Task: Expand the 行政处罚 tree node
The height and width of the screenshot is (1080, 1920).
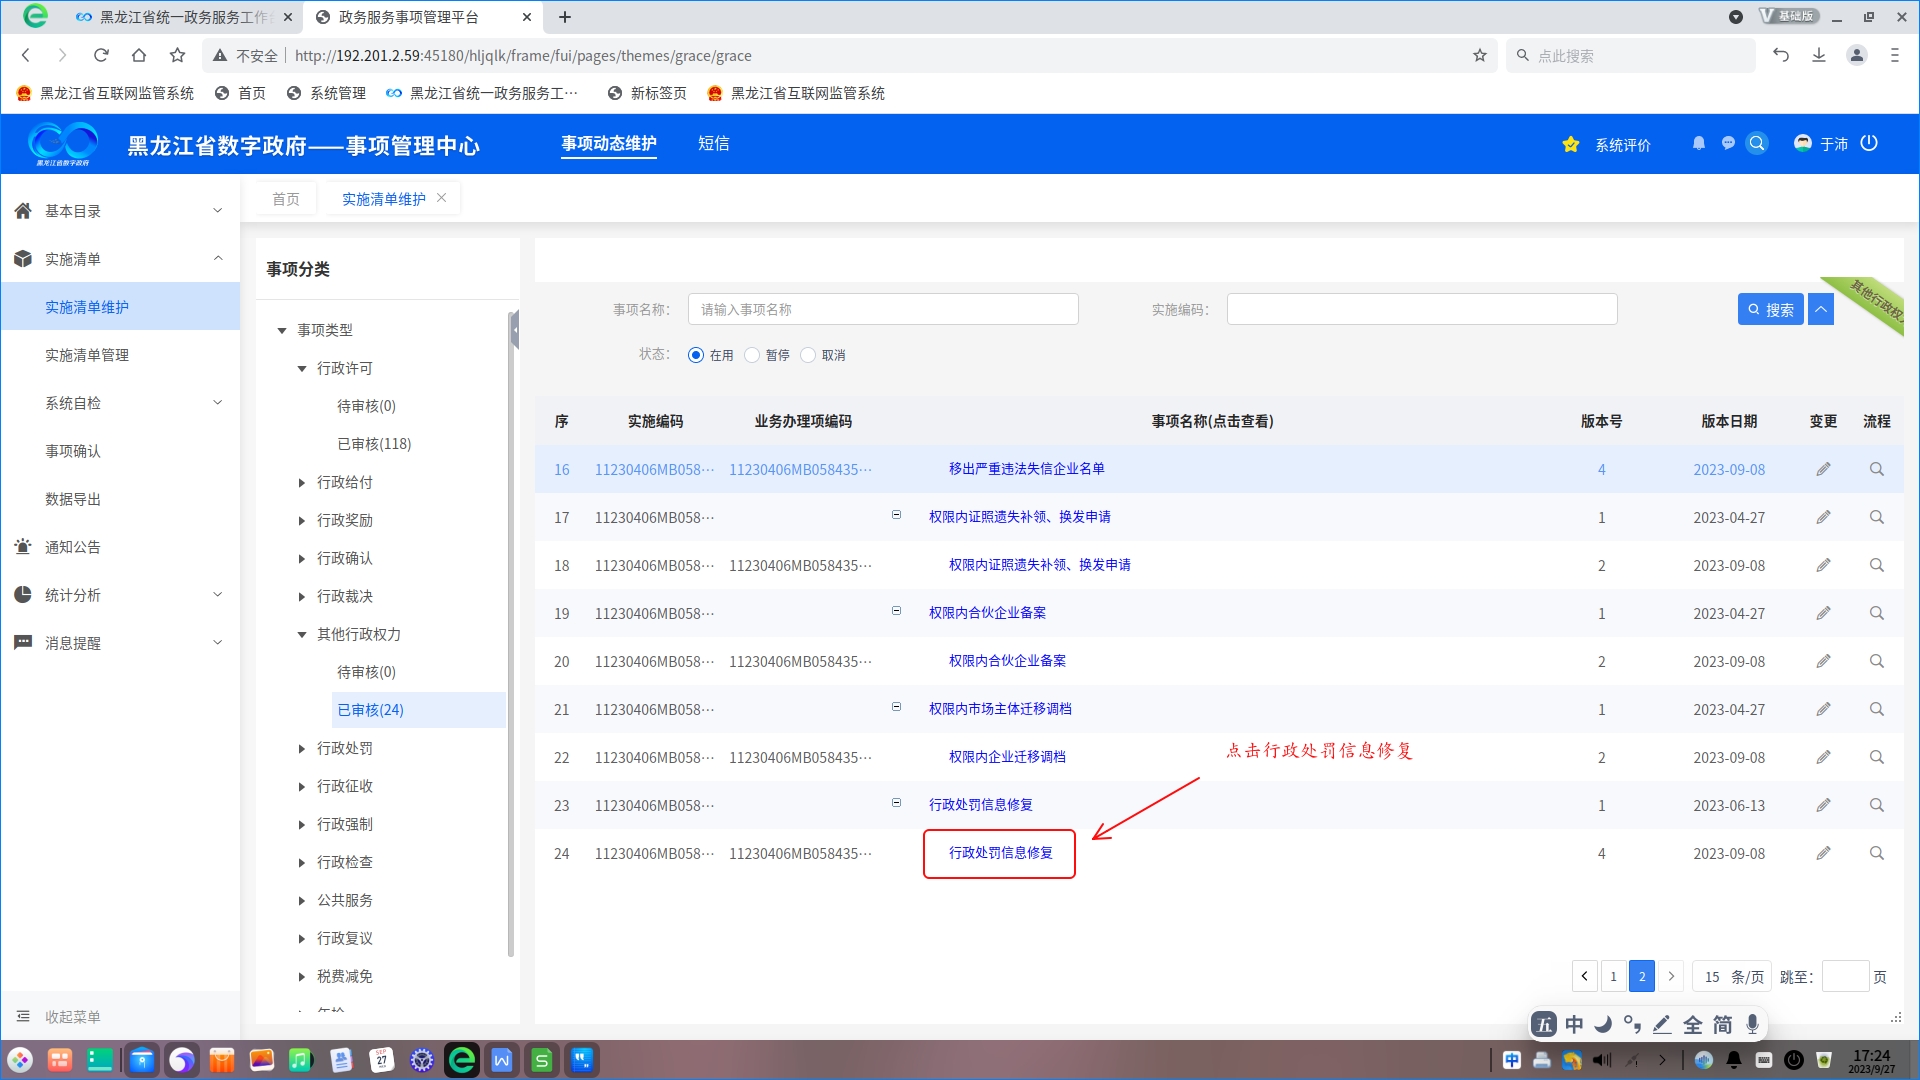Action: 301,748
